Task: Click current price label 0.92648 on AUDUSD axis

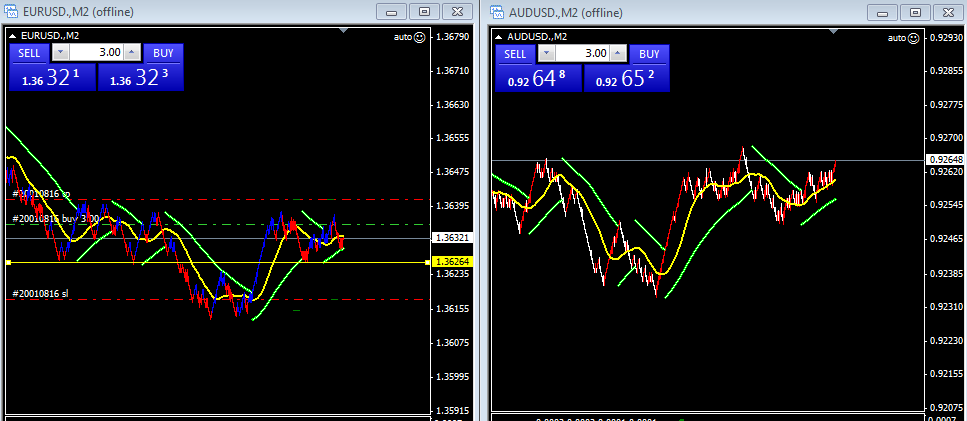Action: point(943,160)
